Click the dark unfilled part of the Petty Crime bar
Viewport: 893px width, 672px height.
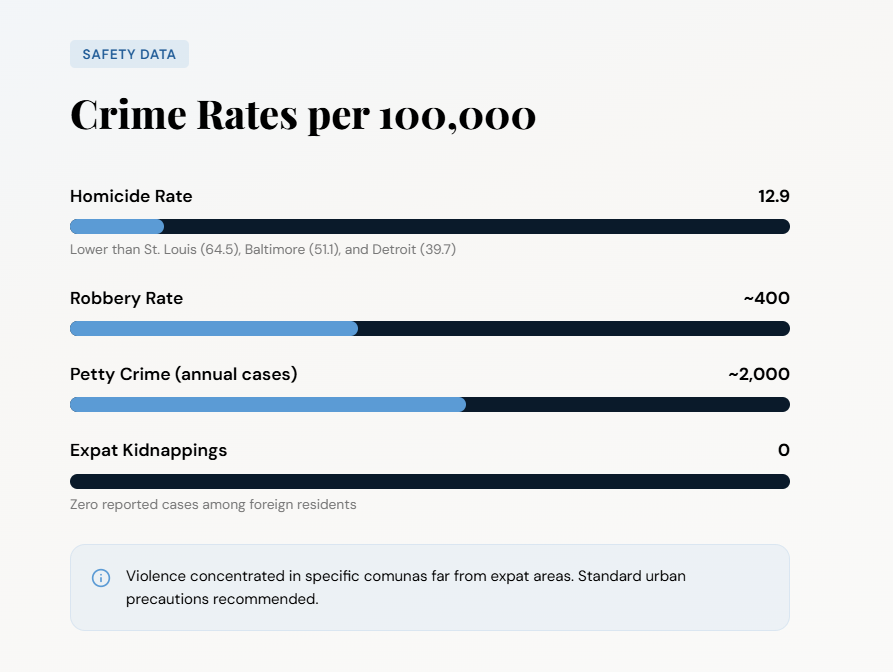click(x=627, y=404)
